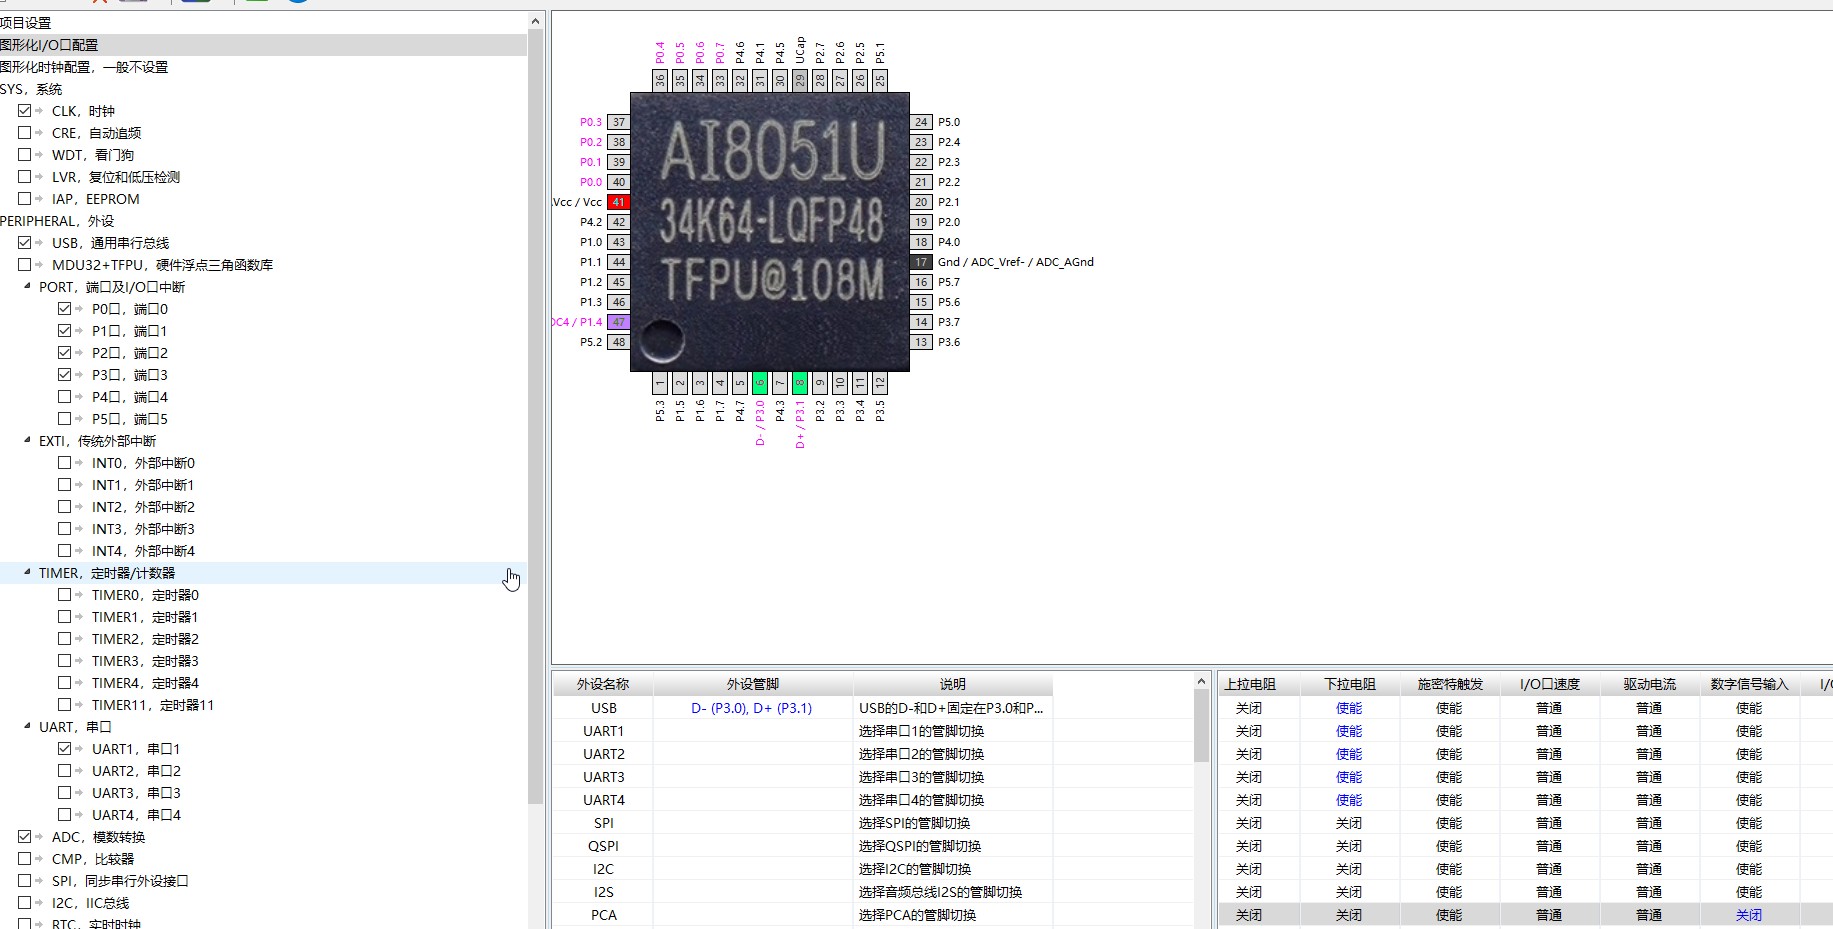Image resolution: width=1833 pixels, height=929 pixels.
Task: Select green pin 6 for P3.0
Action: coord(760,383)
